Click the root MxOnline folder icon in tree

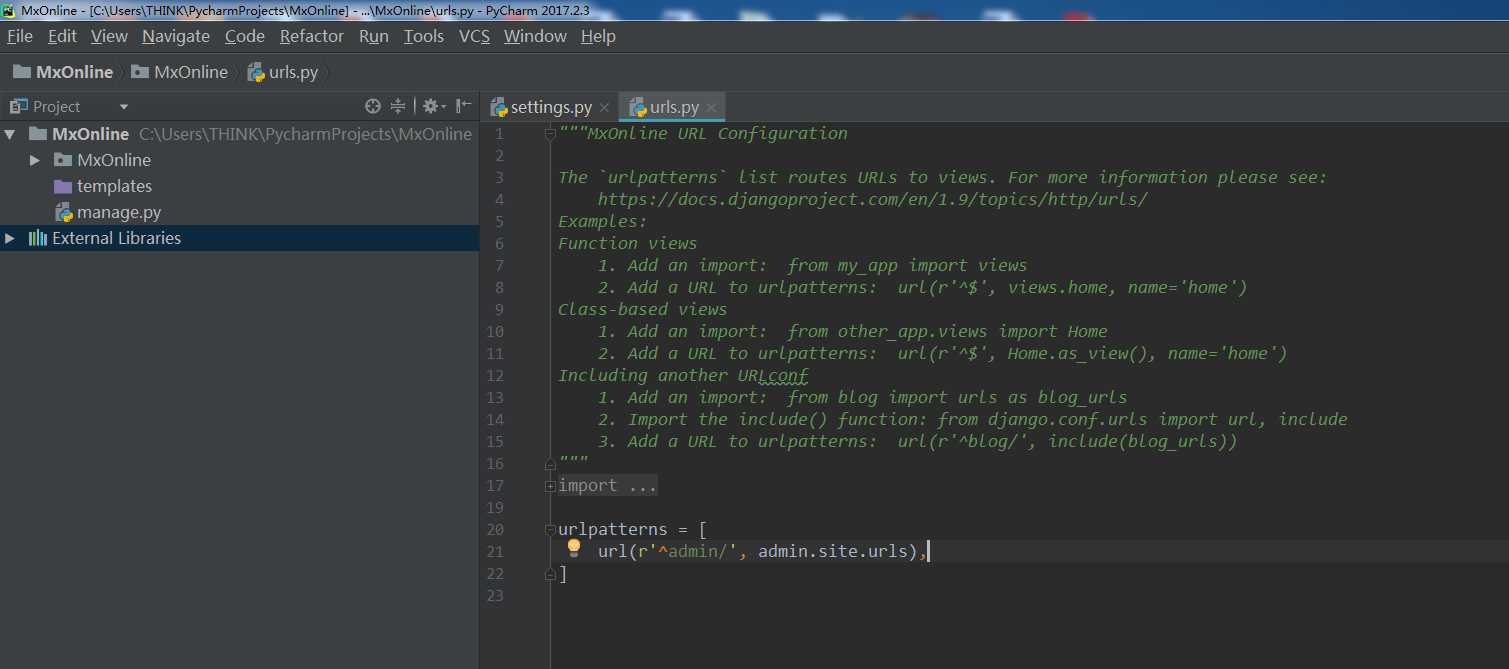38,134
